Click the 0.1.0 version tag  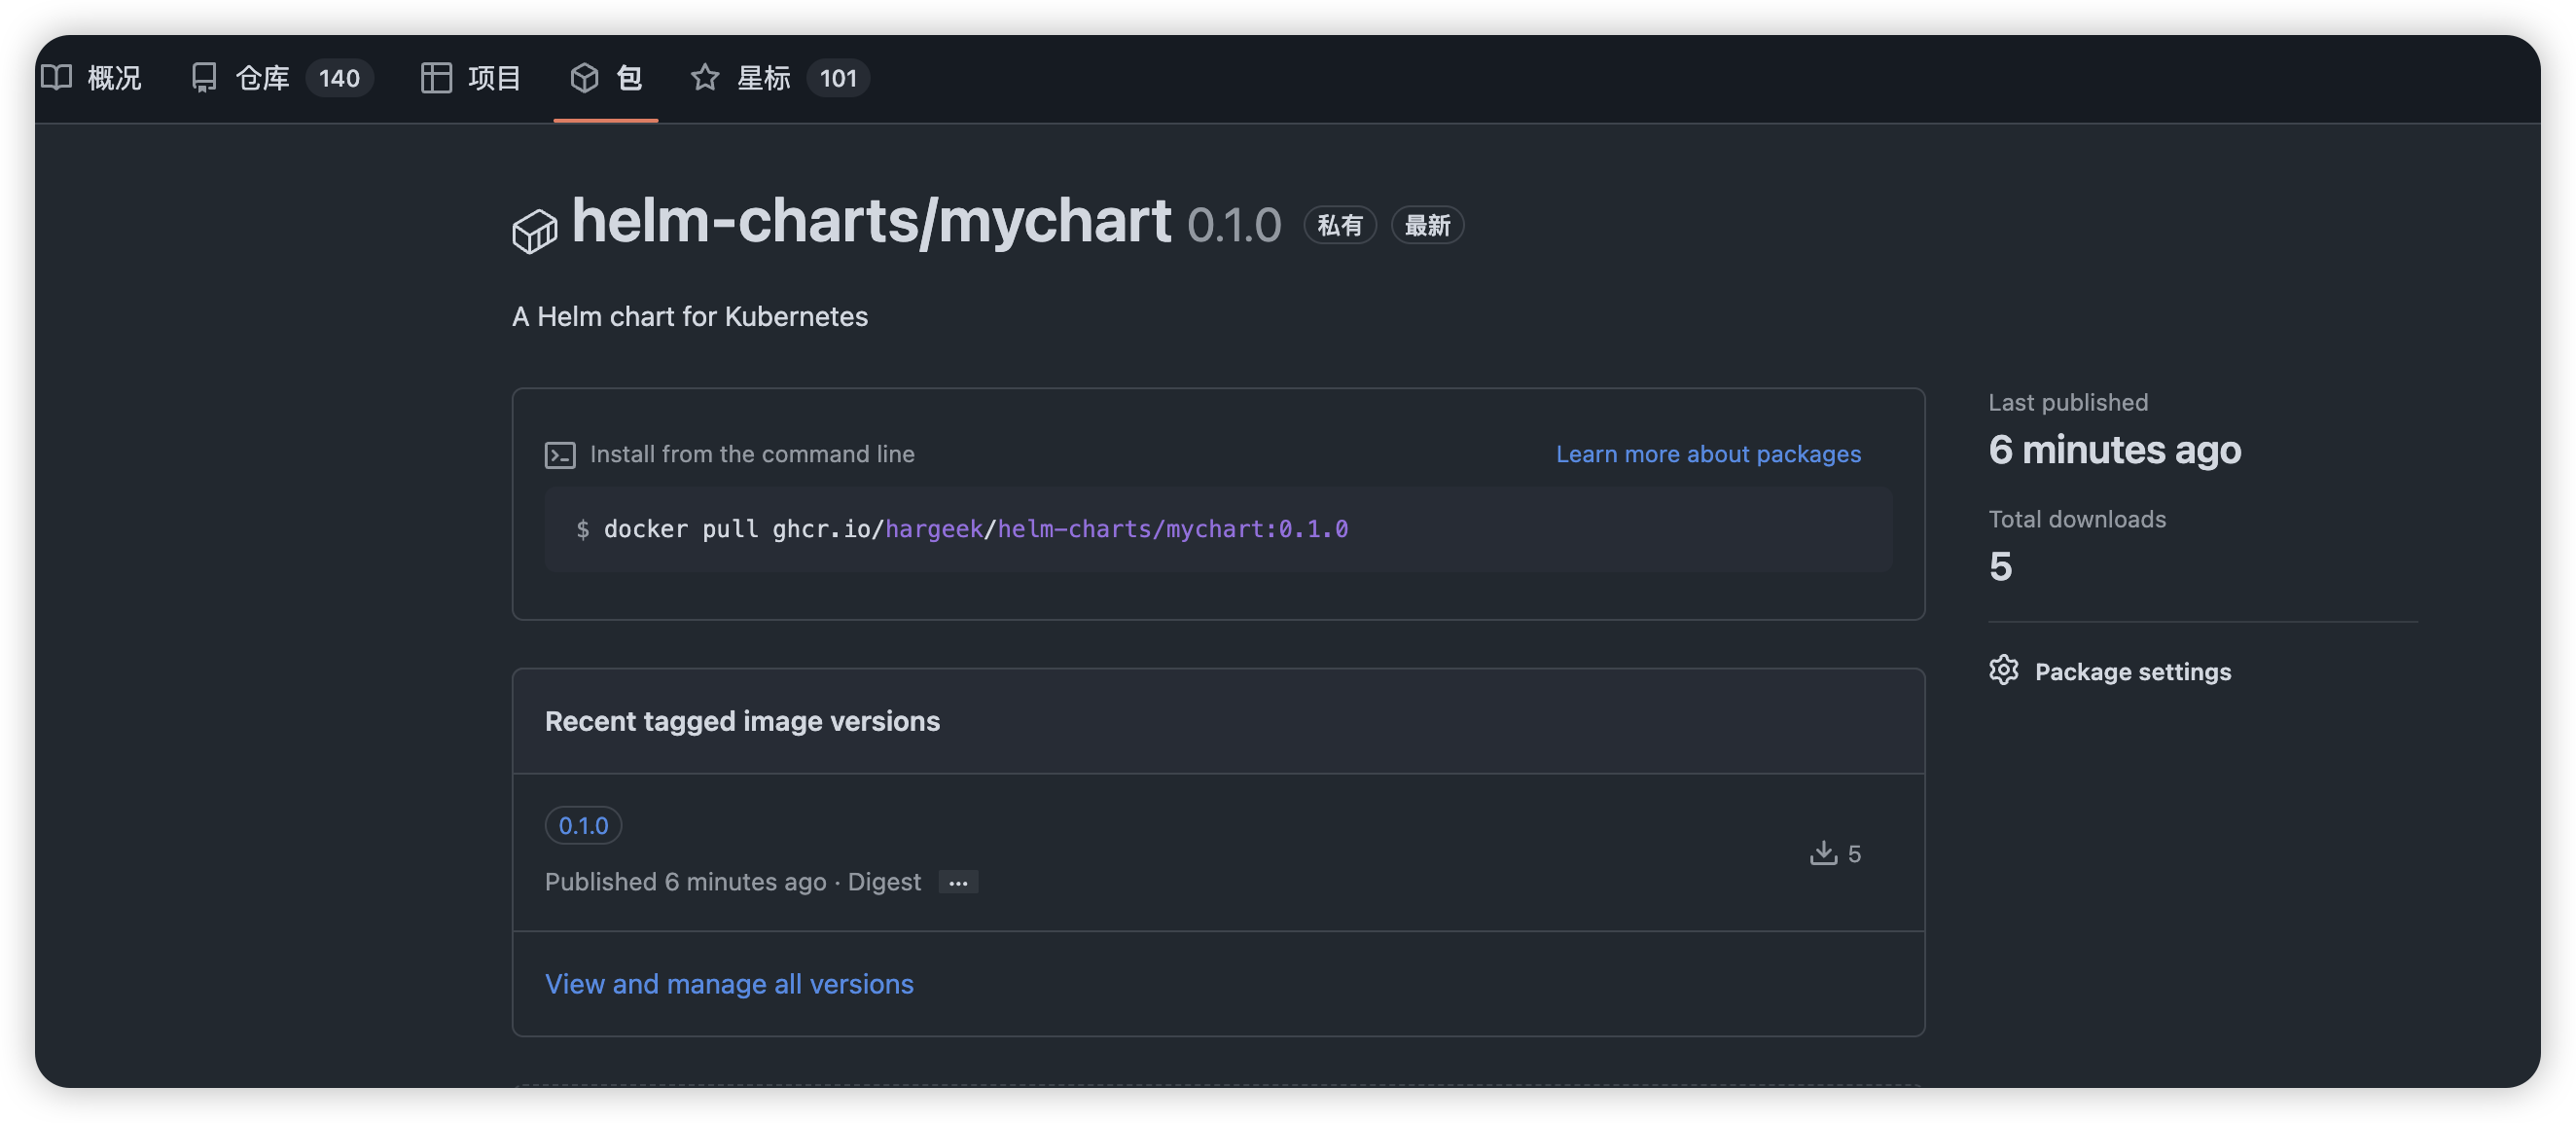(x=583, y=825)
